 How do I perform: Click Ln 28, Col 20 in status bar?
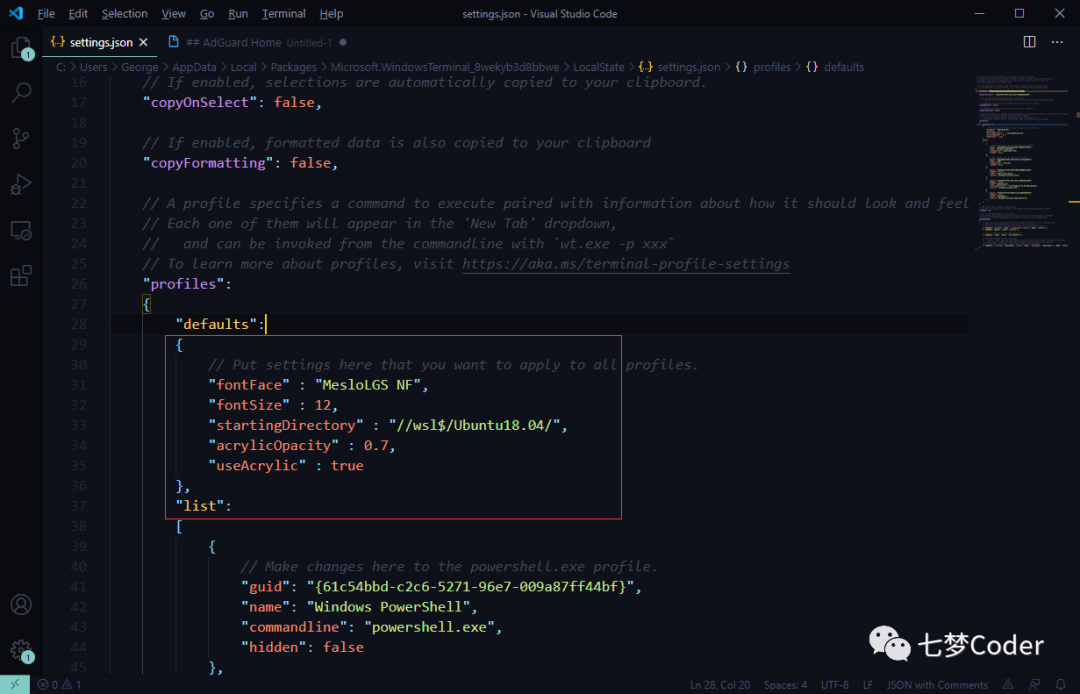(x=720, y=685)
